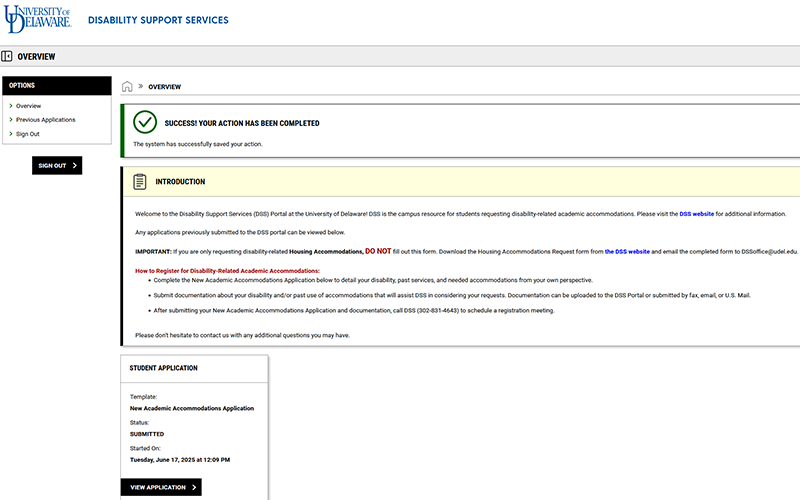This screenshot has height=500, width=800.
Task: Click Disability Support Services header title
Action: [x=158, y=20]
